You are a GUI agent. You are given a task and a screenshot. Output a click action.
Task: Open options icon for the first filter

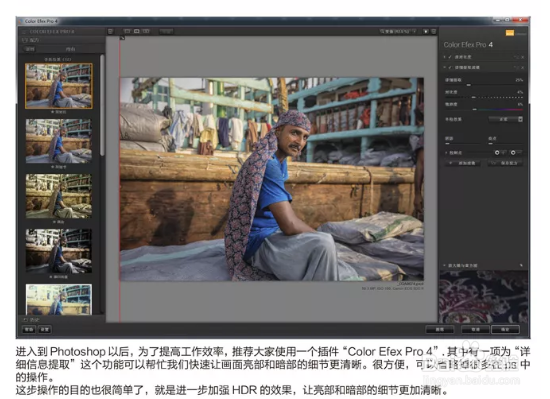[x=517, y=57]
